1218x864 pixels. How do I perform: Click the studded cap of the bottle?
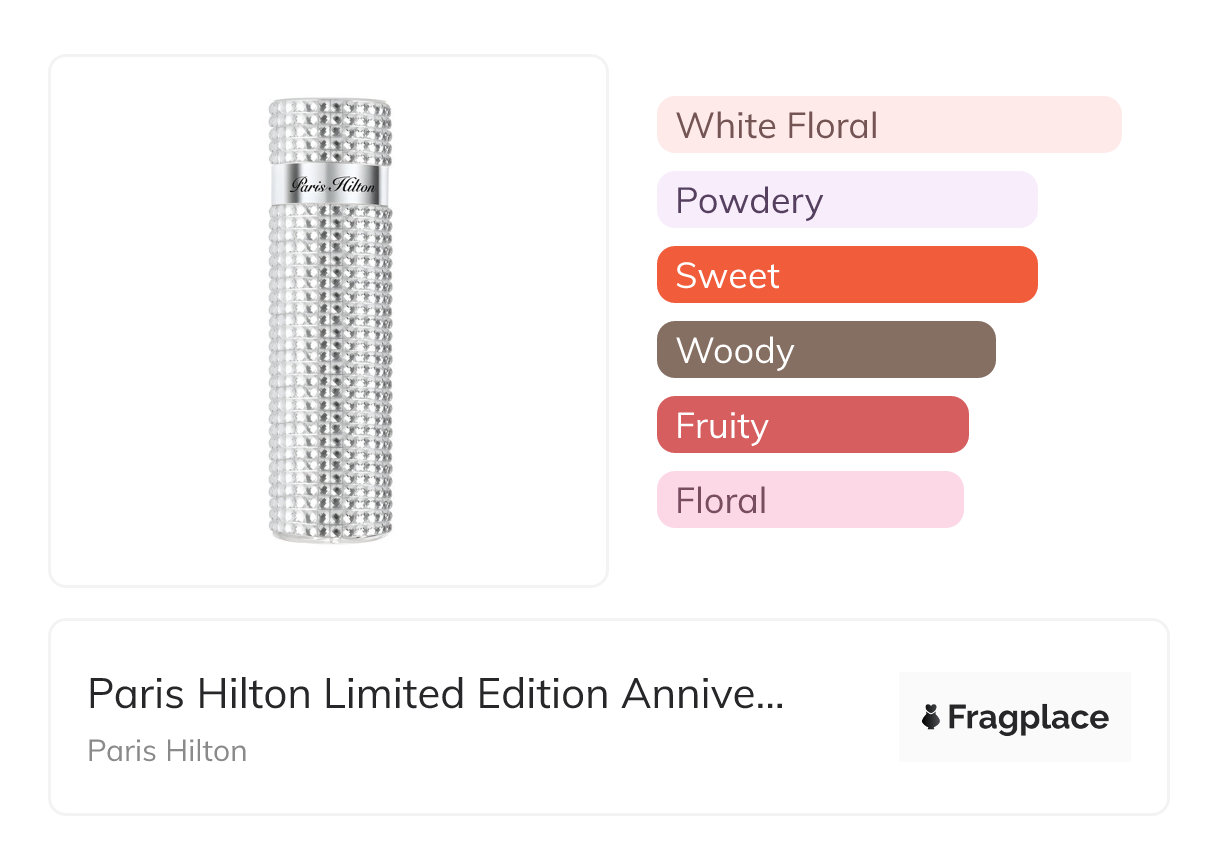330,128
